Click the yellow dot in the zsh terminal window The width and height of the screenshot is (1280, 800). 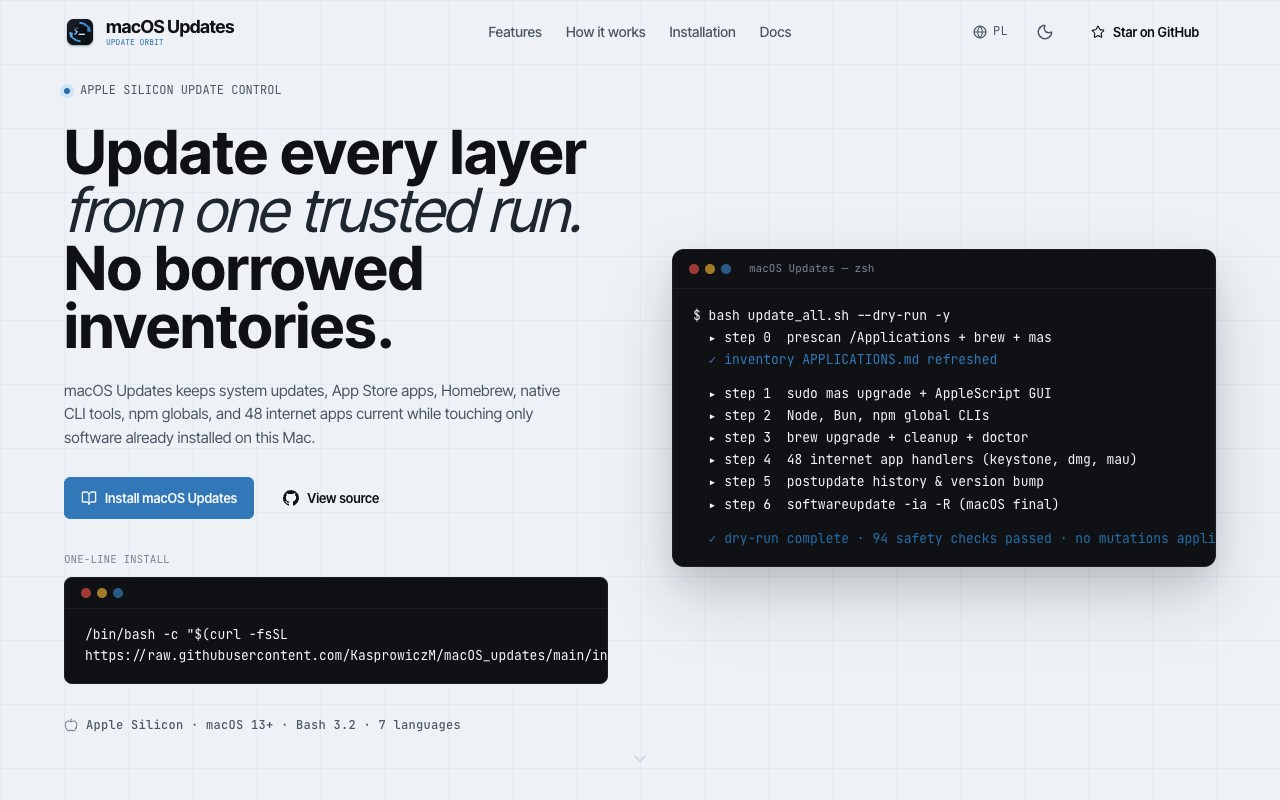tap(710, 269)
